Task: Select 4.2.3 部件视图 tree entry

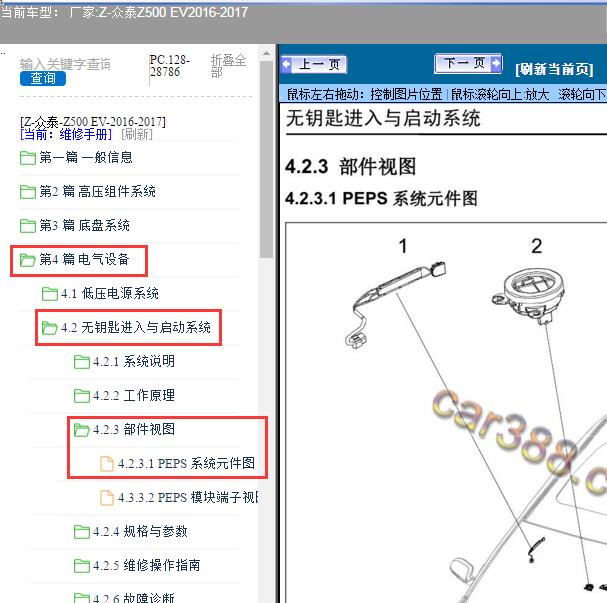Action: click(134, 429)
